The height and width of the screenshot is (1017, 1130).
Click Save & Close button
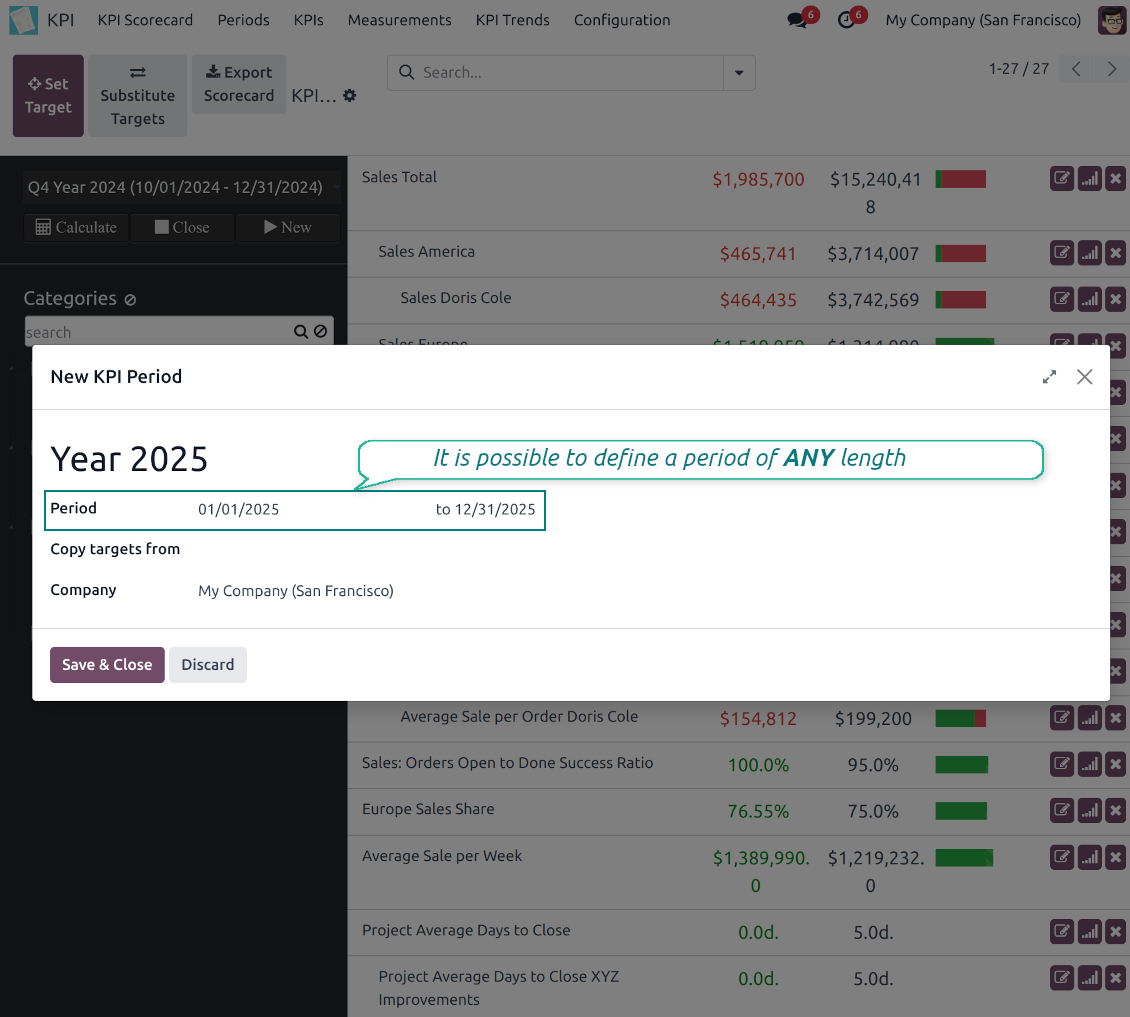(107, 665)
